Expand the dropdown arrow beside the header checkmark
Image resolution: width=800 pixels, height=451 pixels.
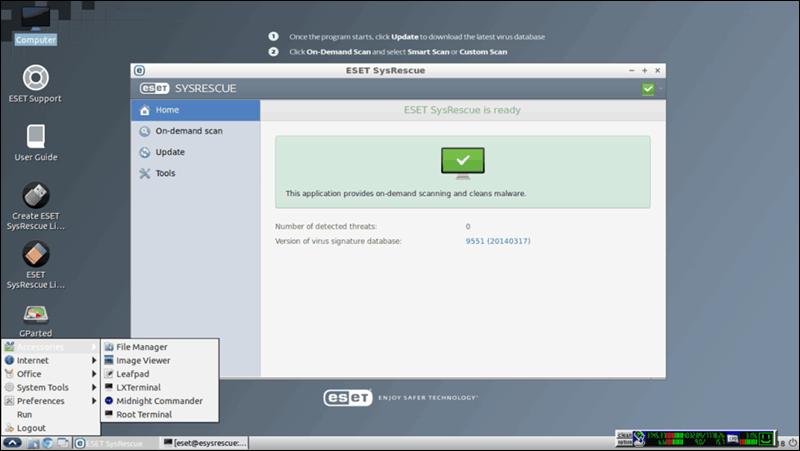(661, 89)
